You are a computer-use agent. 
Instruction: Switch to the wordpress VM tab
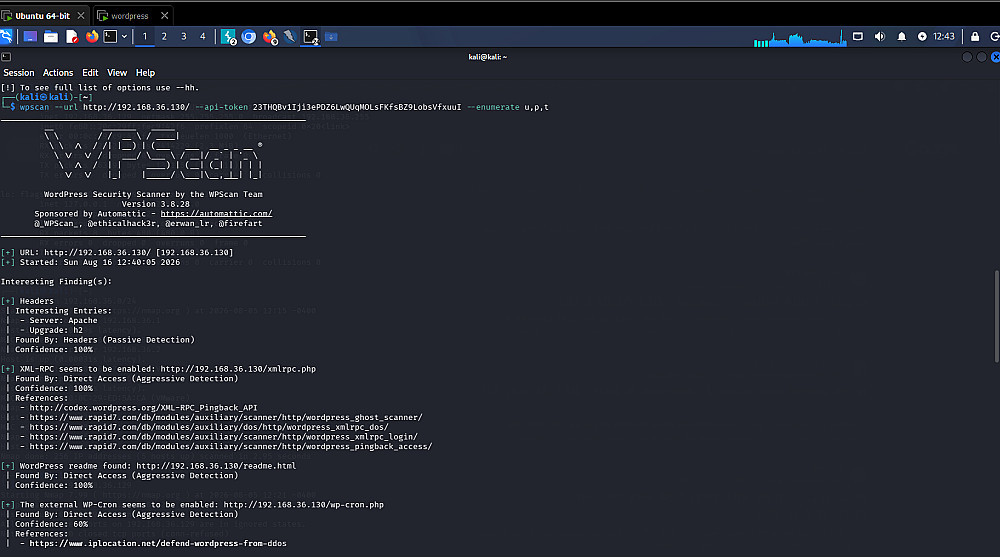coord(129,15)
